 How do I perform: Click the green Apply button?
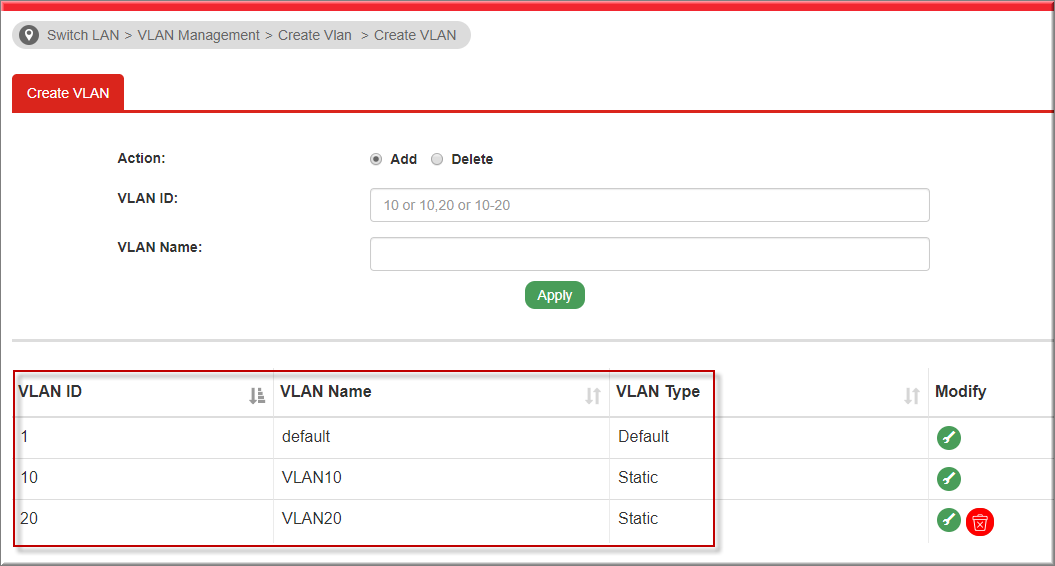click(554, 295)
